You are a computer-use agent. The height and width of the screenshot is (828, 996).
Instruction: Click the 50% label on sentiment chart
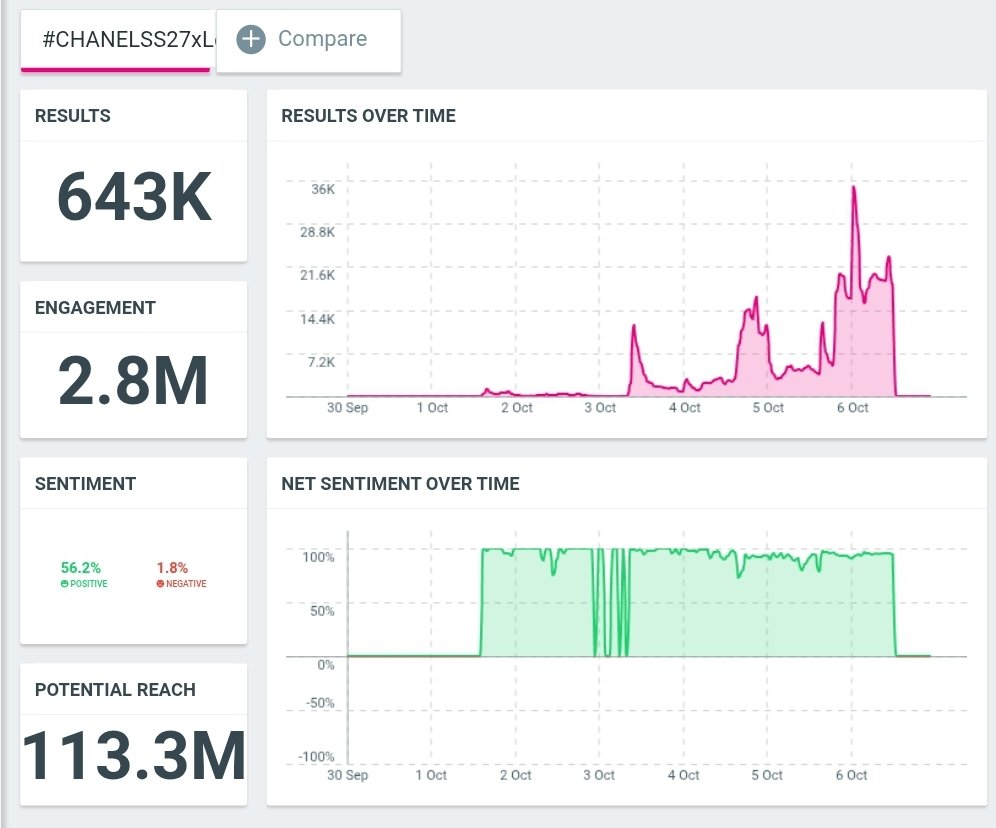click(322, 611)
